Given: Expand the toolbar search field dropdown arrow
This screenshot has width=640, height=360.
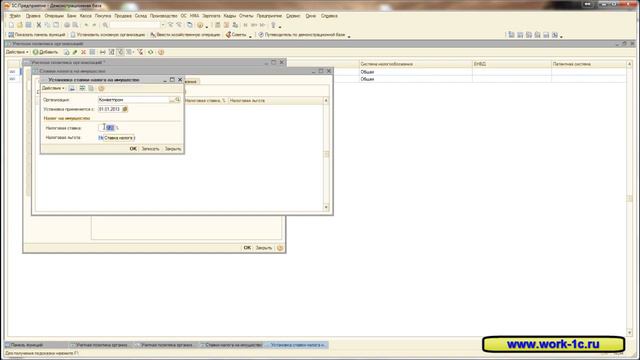Looking at the screenshot, I should (162, 25).
